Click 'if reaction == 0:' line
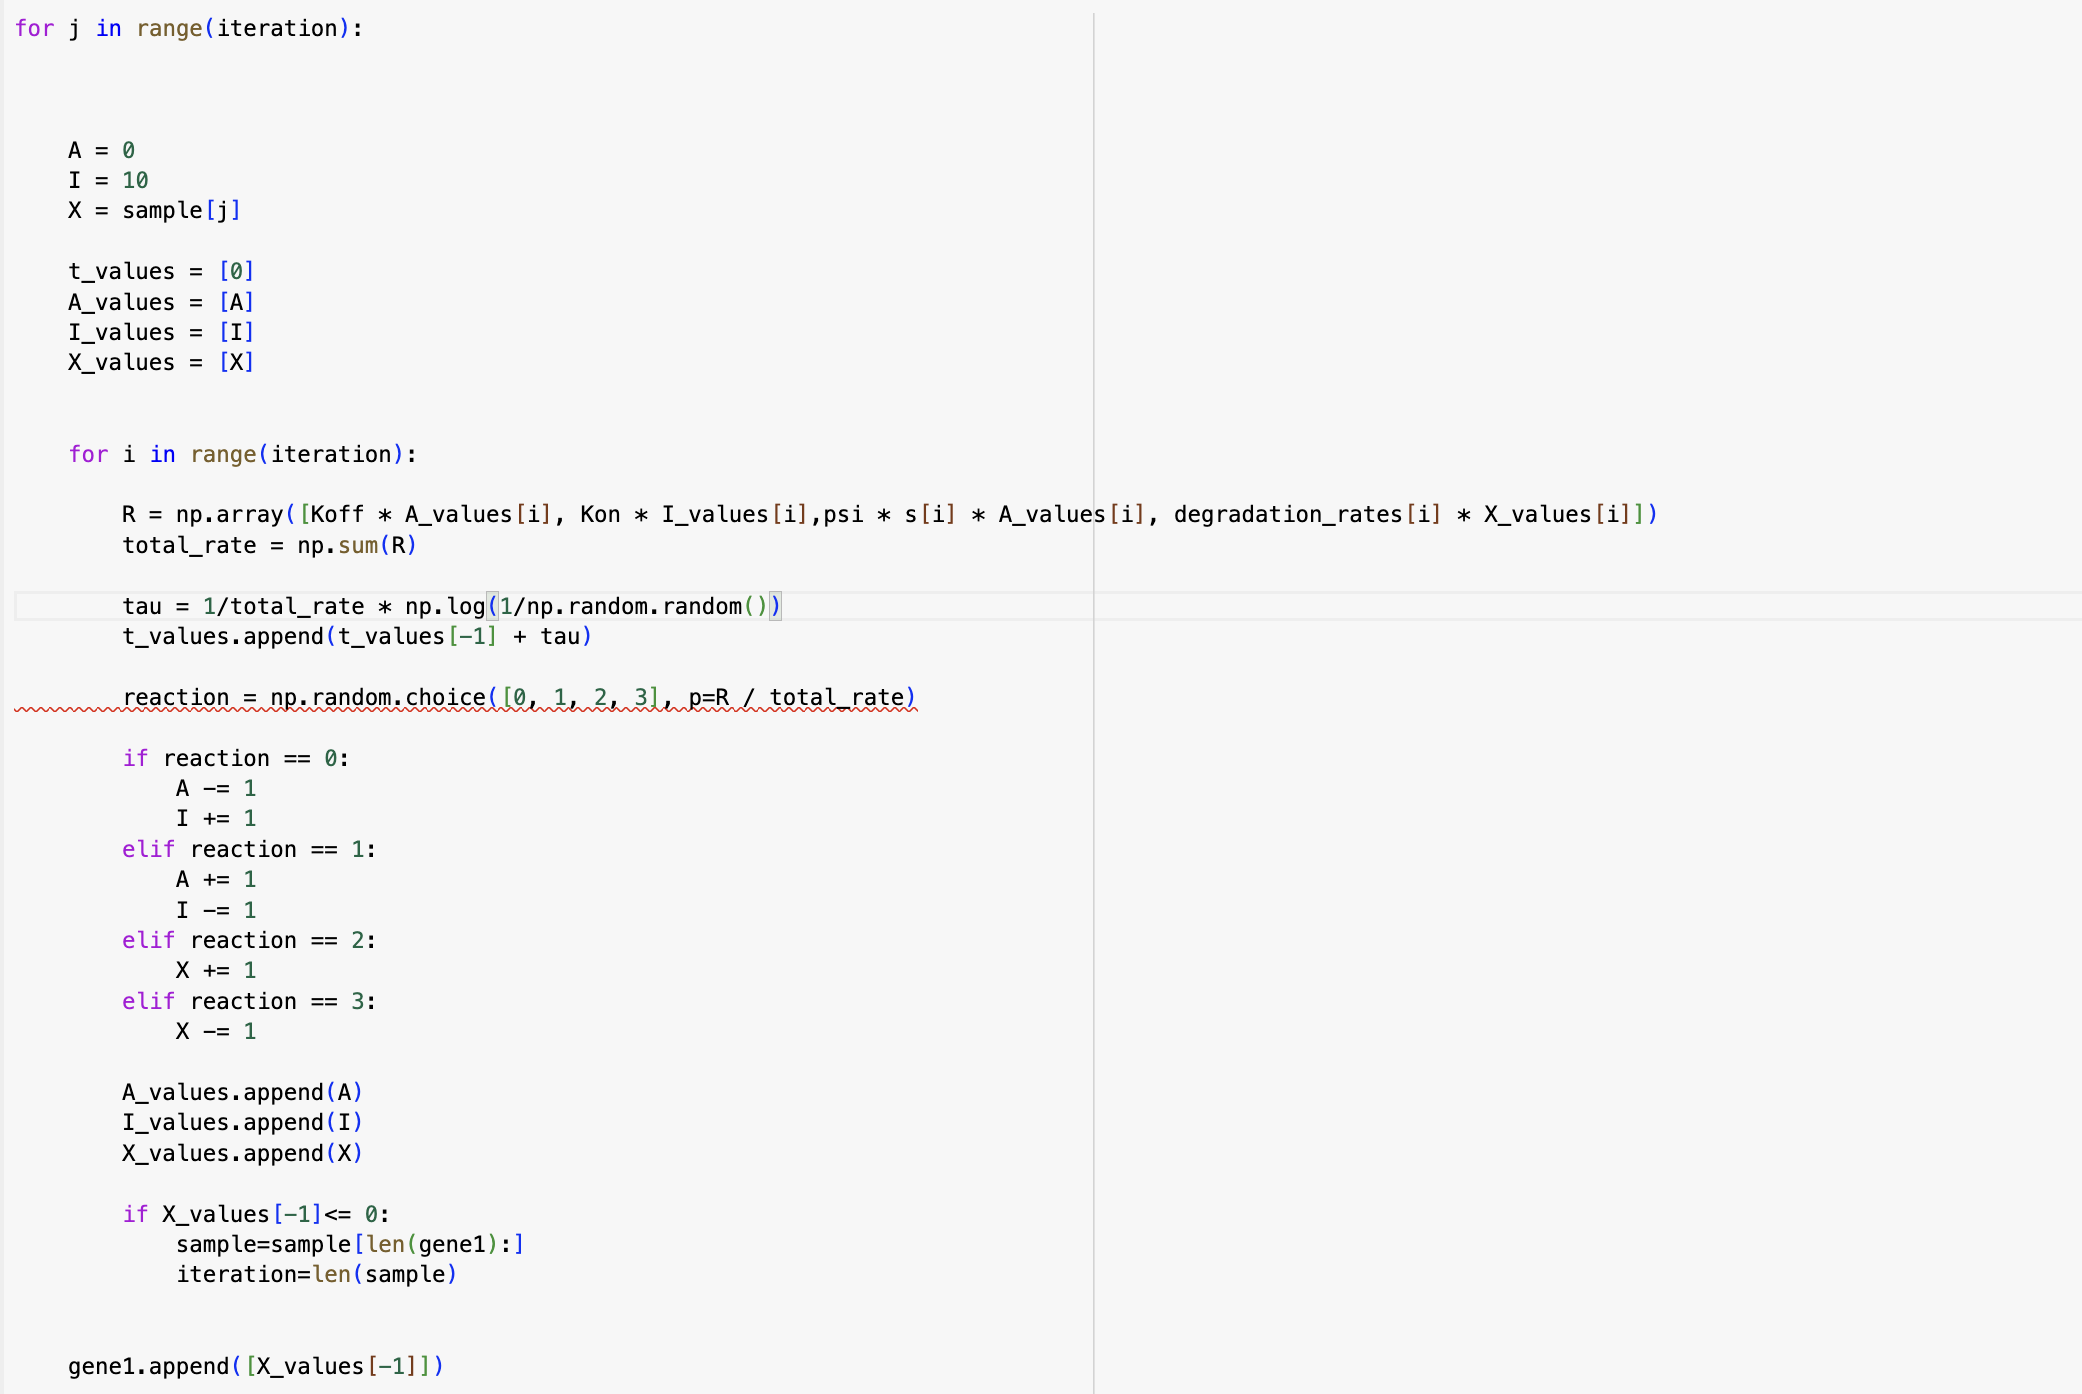2082x1394 pixels. 235,758
